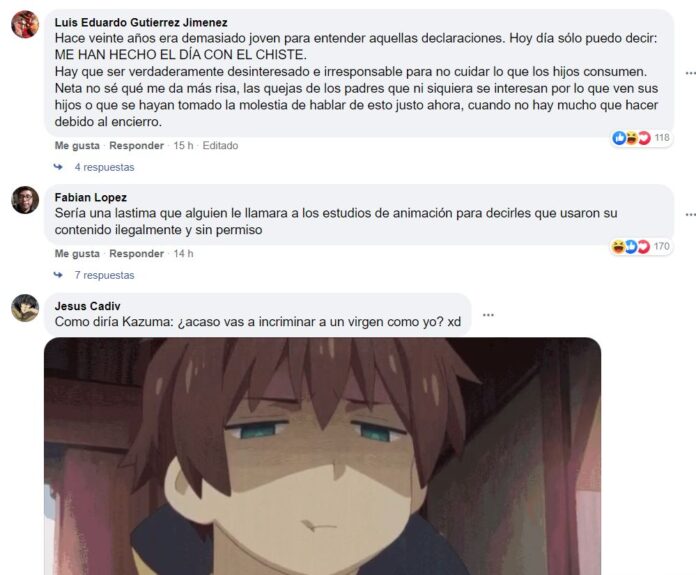Open Luis Eduardo Gutierrez Jimenez's profile picture

tap(25, 24)
